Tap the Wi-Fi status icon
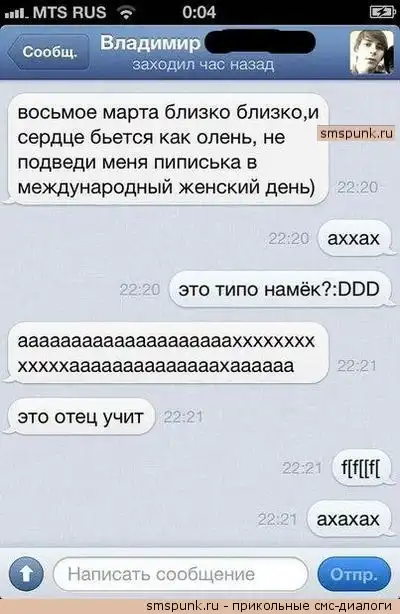 127,13
